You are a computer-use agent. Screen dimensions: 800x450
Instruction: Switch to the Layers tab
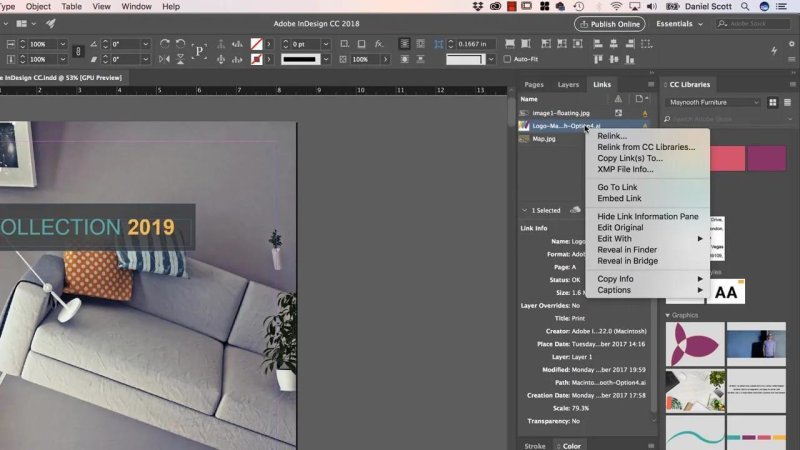(x=568, y=85)
